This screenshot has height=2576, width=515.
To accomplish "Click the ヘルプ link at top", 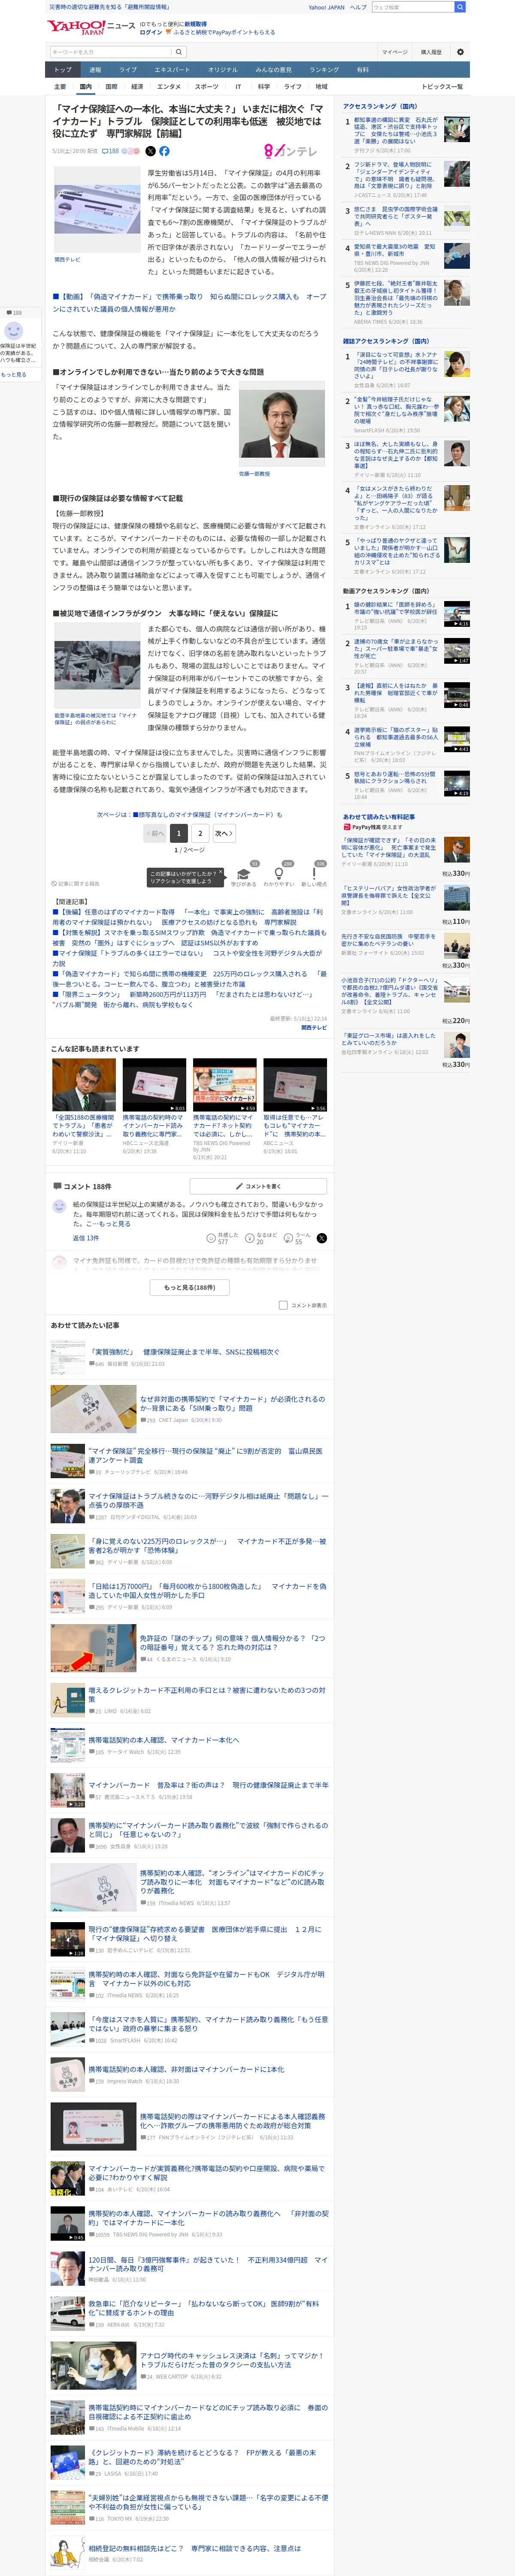I will click(x=358, y=7).
